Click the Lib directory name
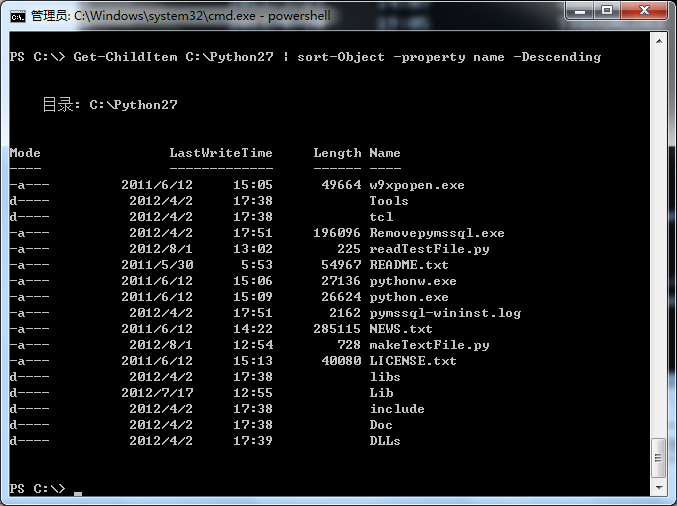Viewport: 677px width, 506px height. 381,393
